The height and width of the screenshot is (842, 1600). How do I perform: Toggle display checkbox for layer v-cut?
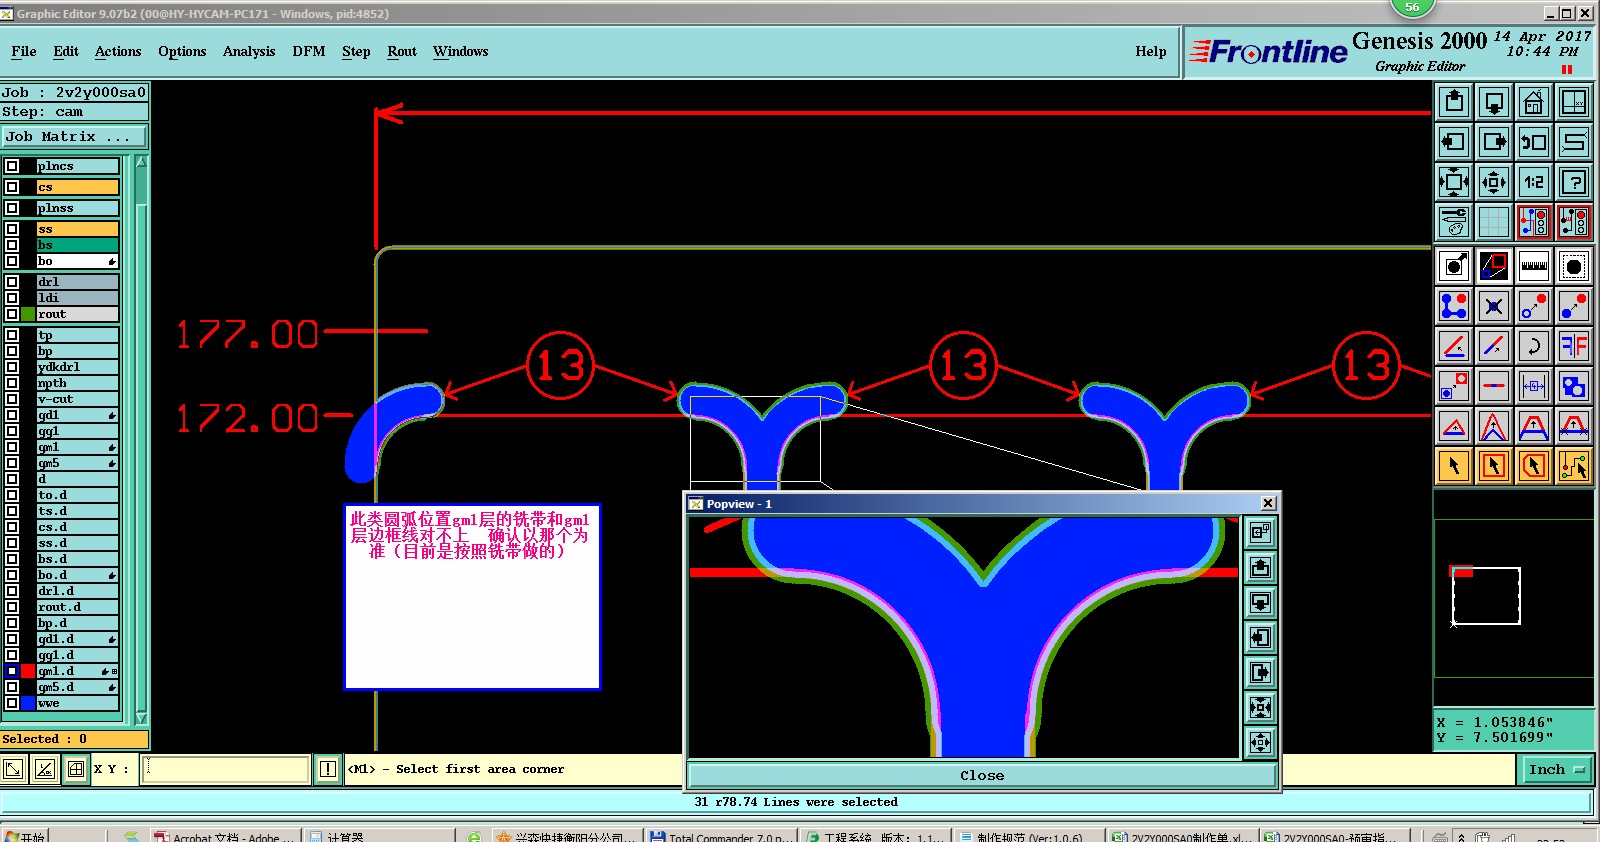tap(12, 399)
